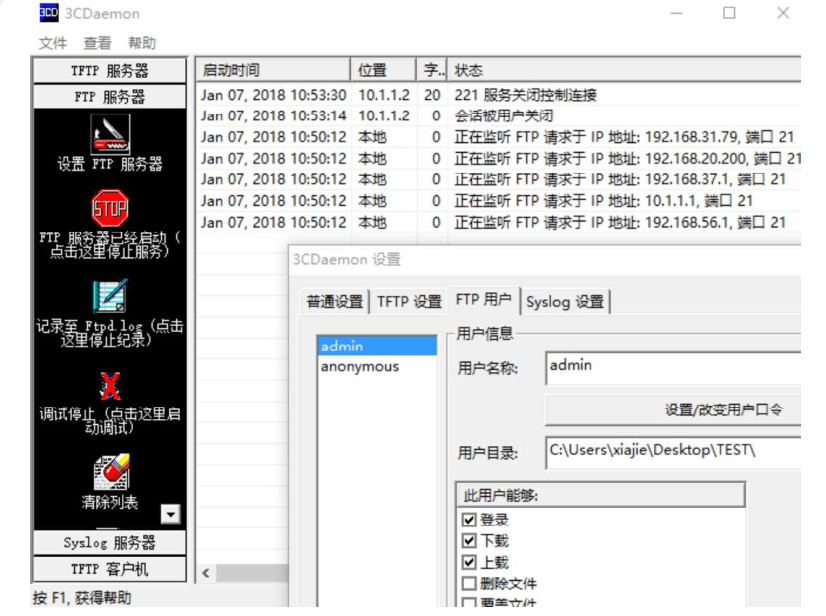Click the 位置 column header
The height and width of the screenshot is (616, 826).
tap(384, 70)
